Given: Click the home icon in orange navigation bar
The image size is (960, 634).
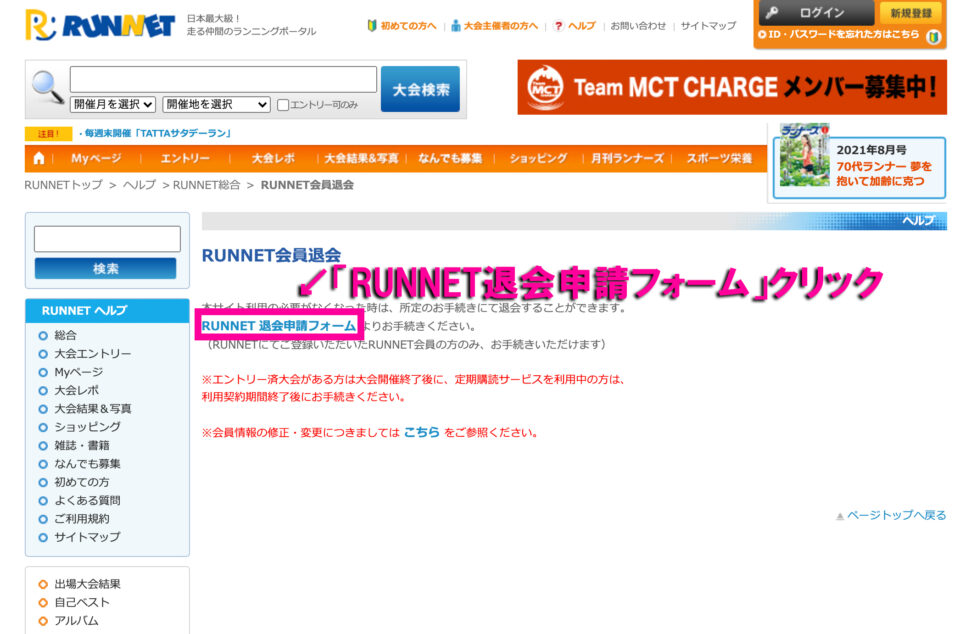Looking at the screenshot, I should [39, 158].
